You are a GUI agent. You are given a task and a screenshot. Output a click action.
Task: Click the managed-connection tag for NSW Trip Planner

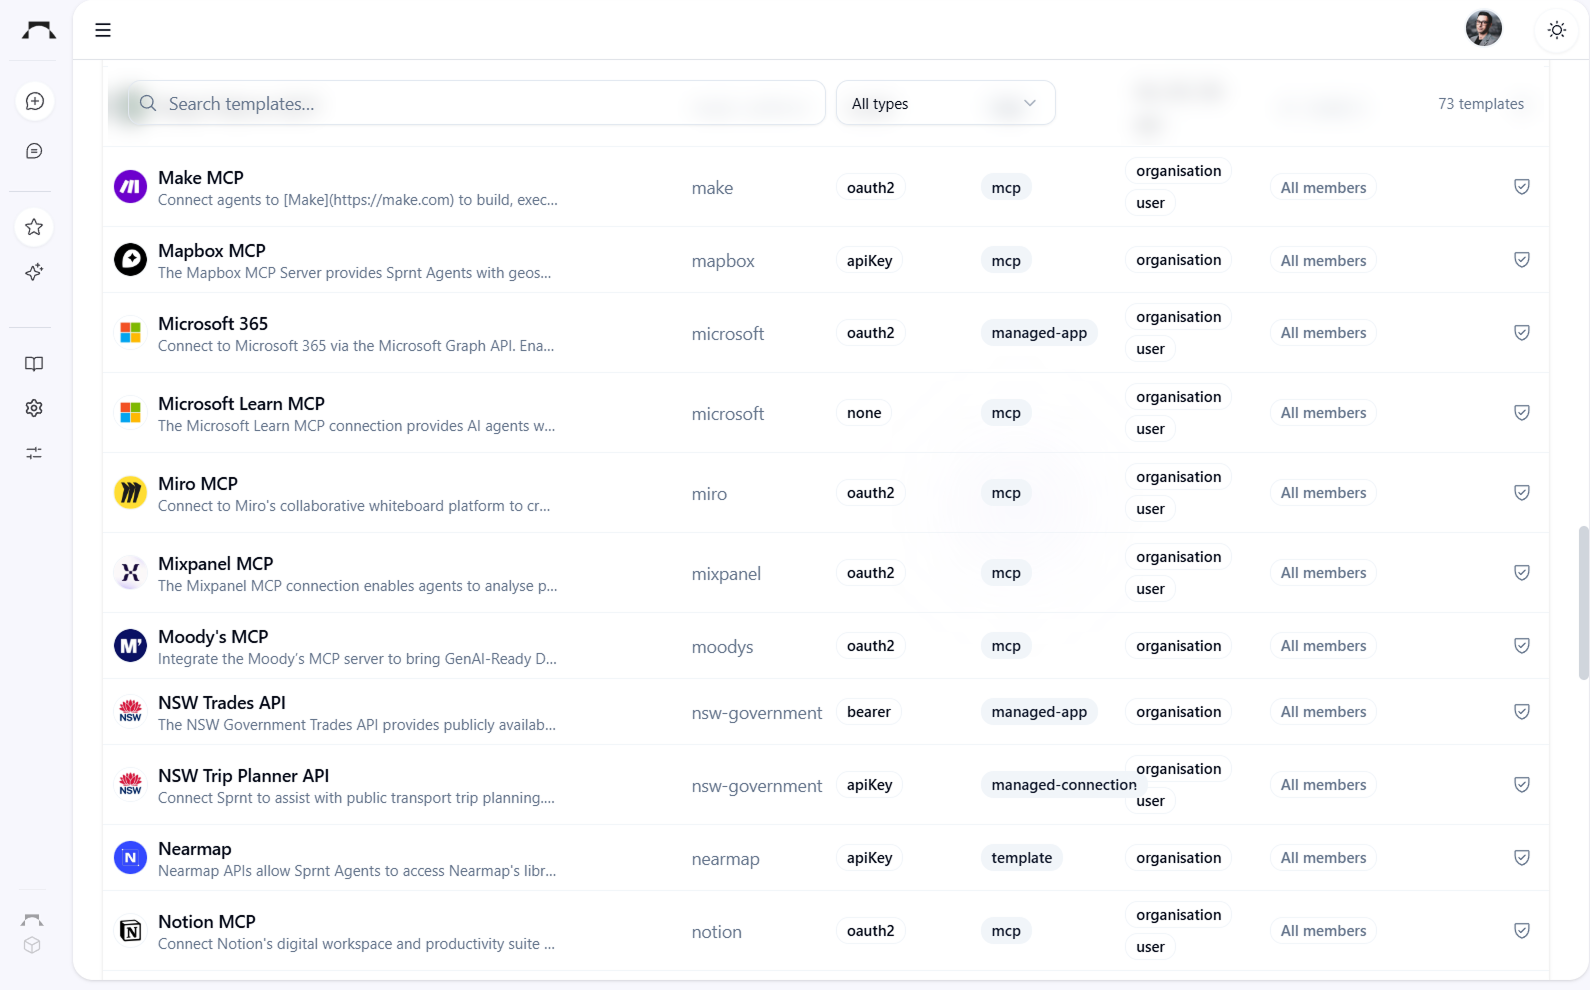point(1063,785)
